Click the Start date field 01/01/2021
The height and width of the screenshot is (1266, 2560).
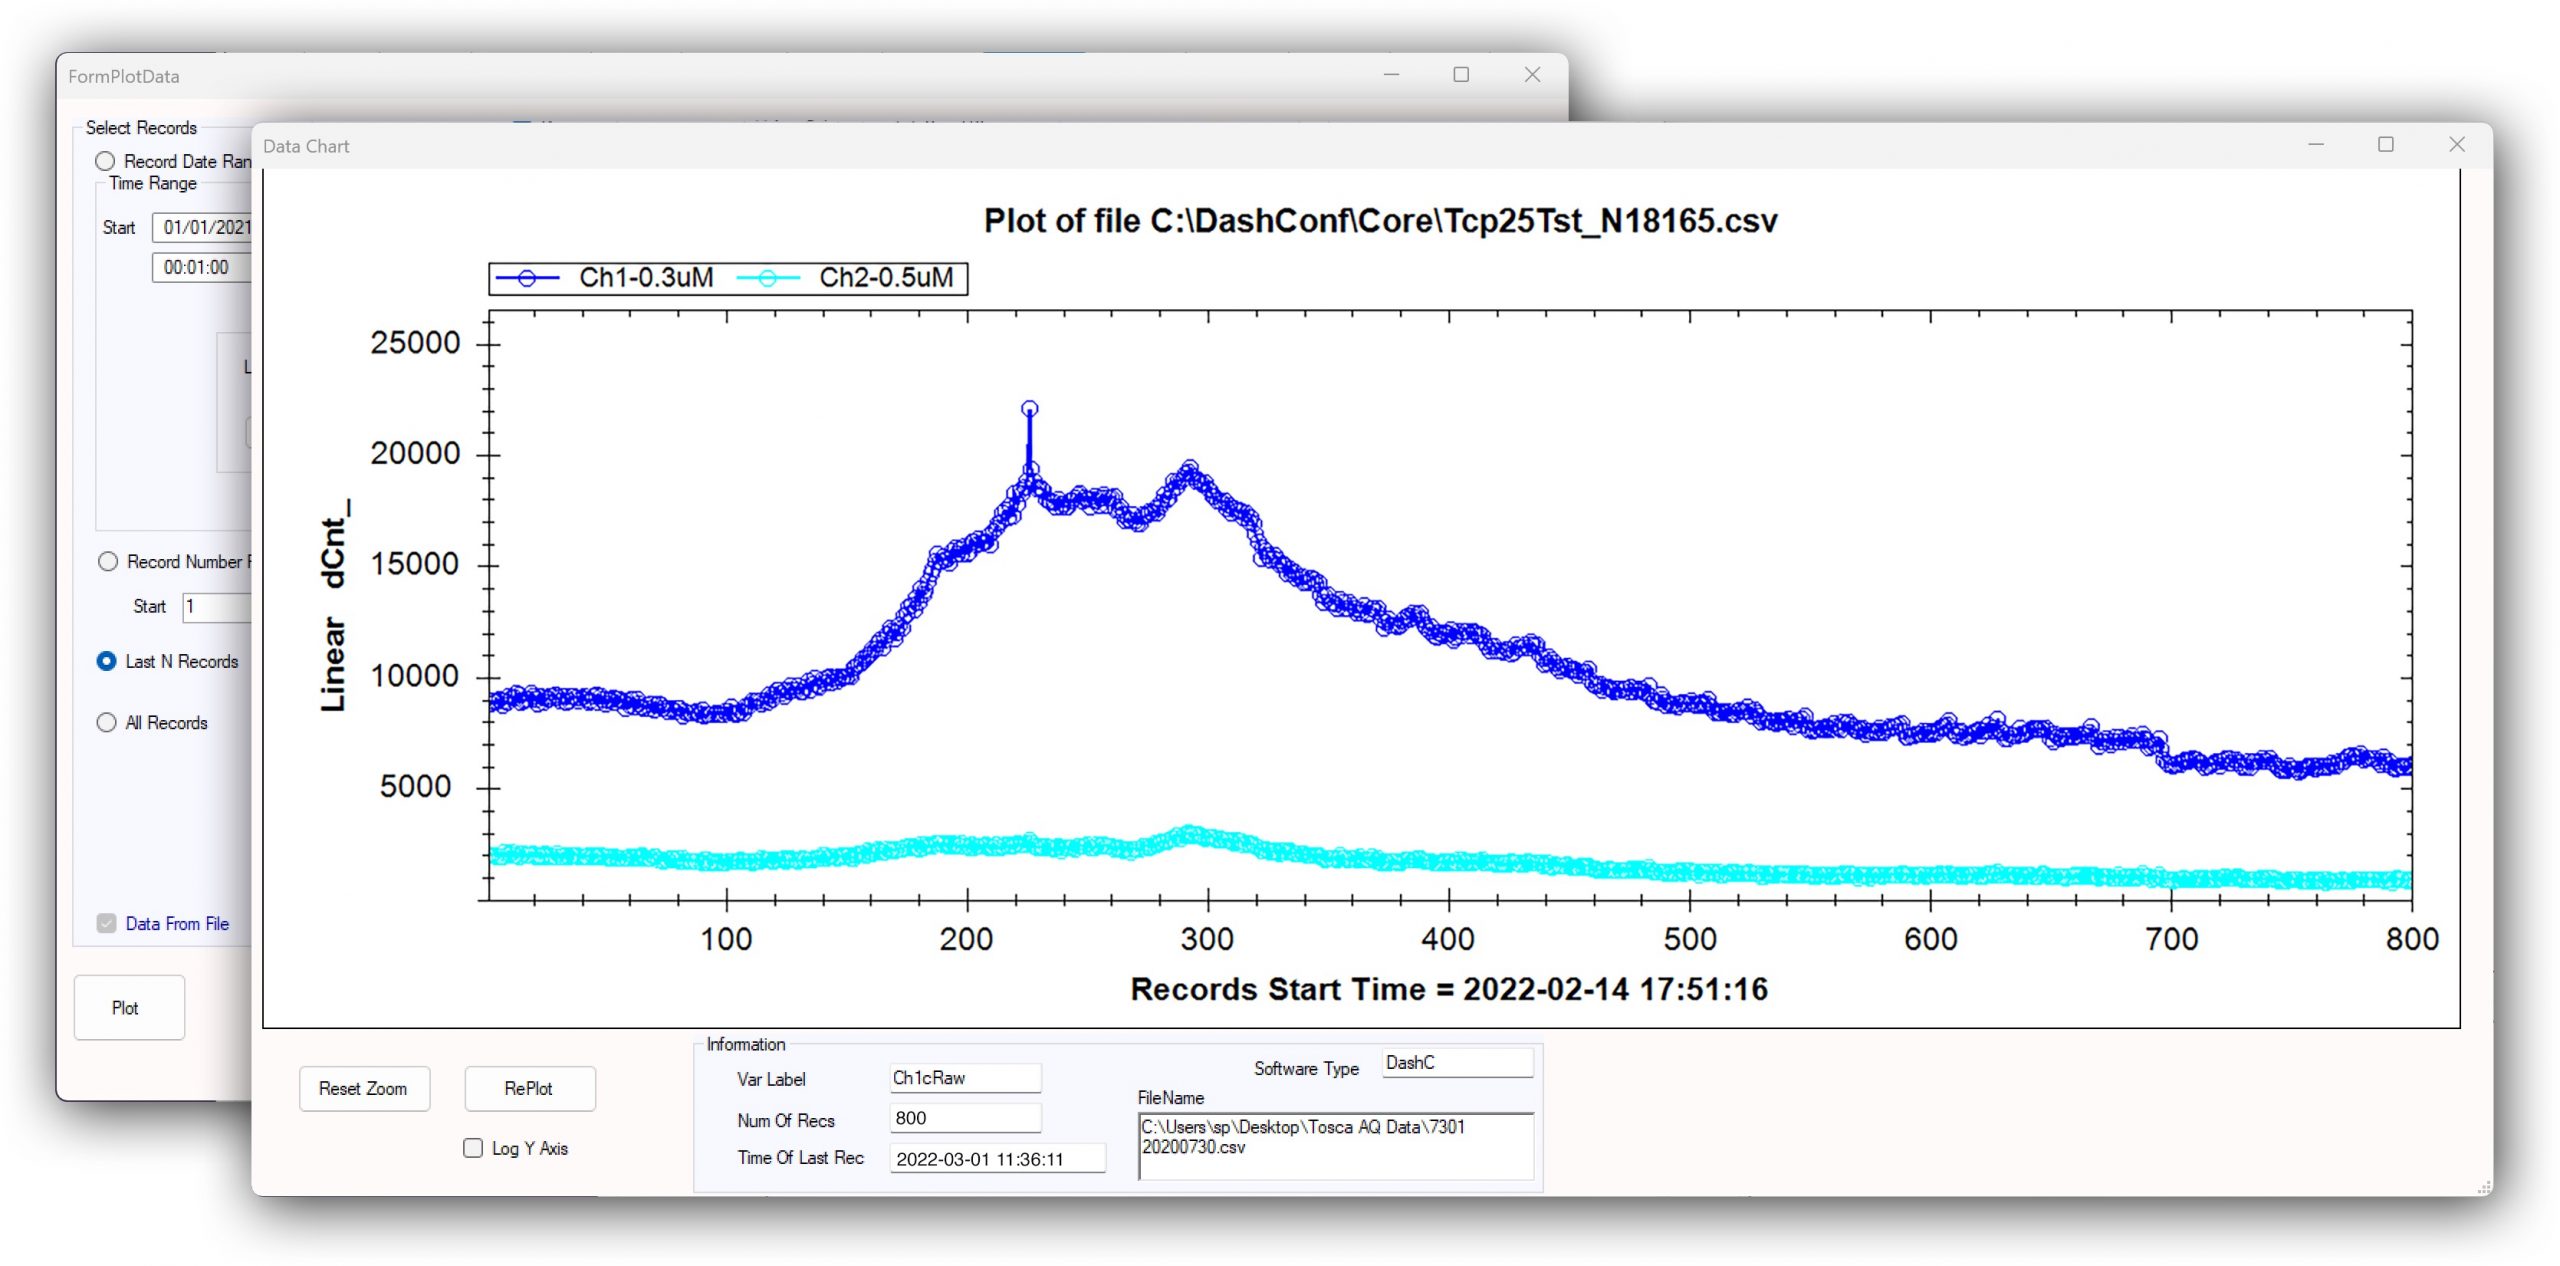(x=205, y=227)
